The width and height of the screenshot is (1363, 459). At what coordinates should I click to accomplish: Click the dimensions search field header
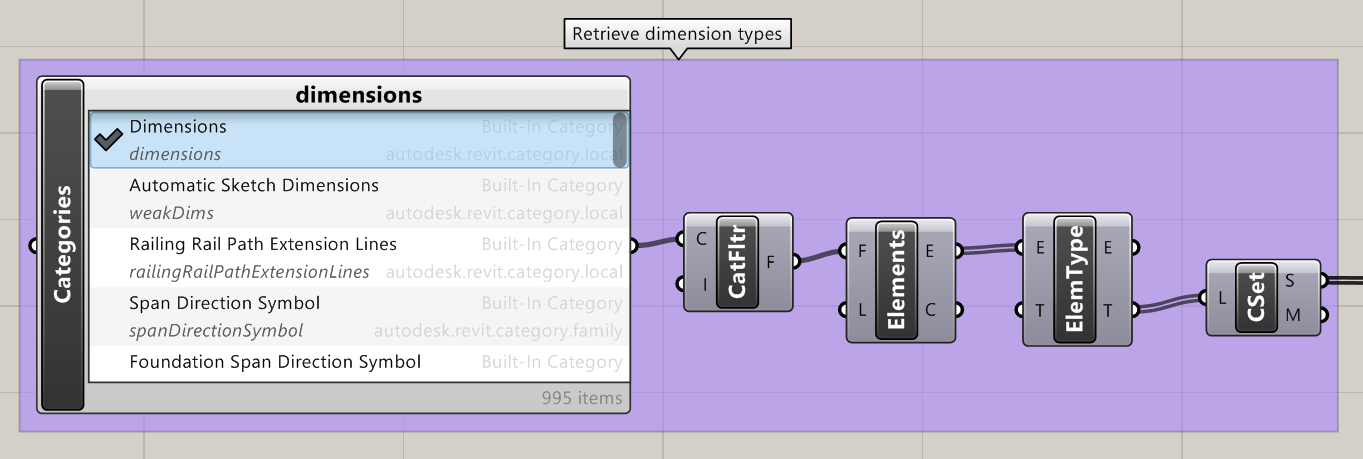coord(358,95)
